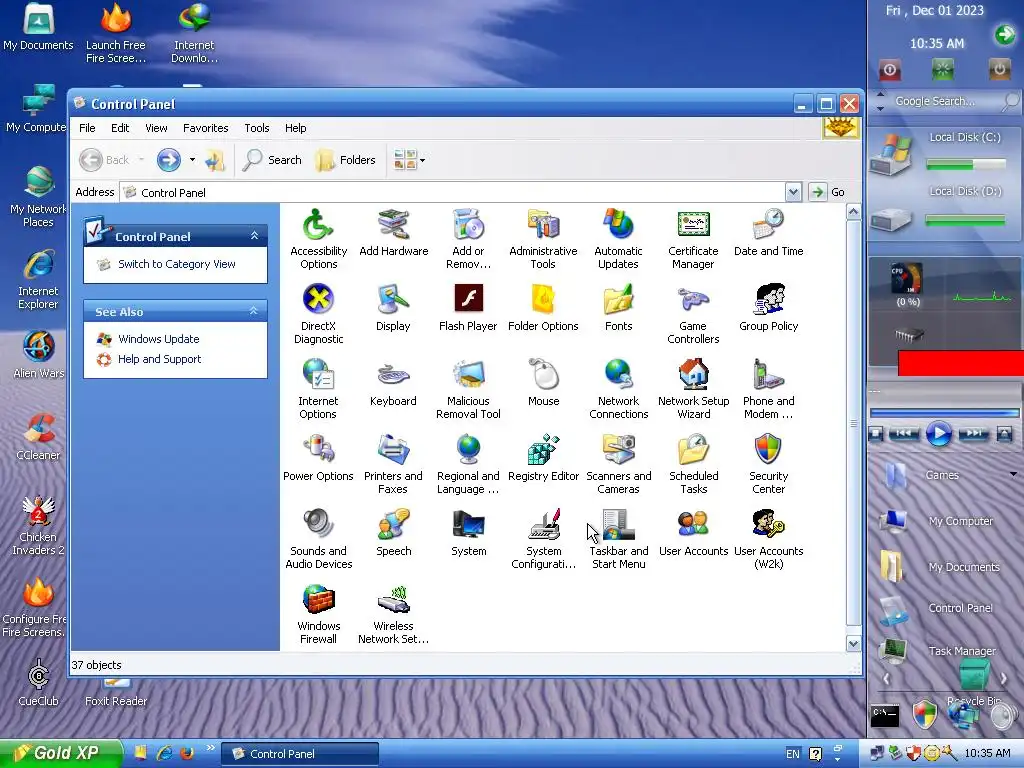Click the Local Disk (C:) usage bar
The image size is (1024, 768).
(965, 165)
